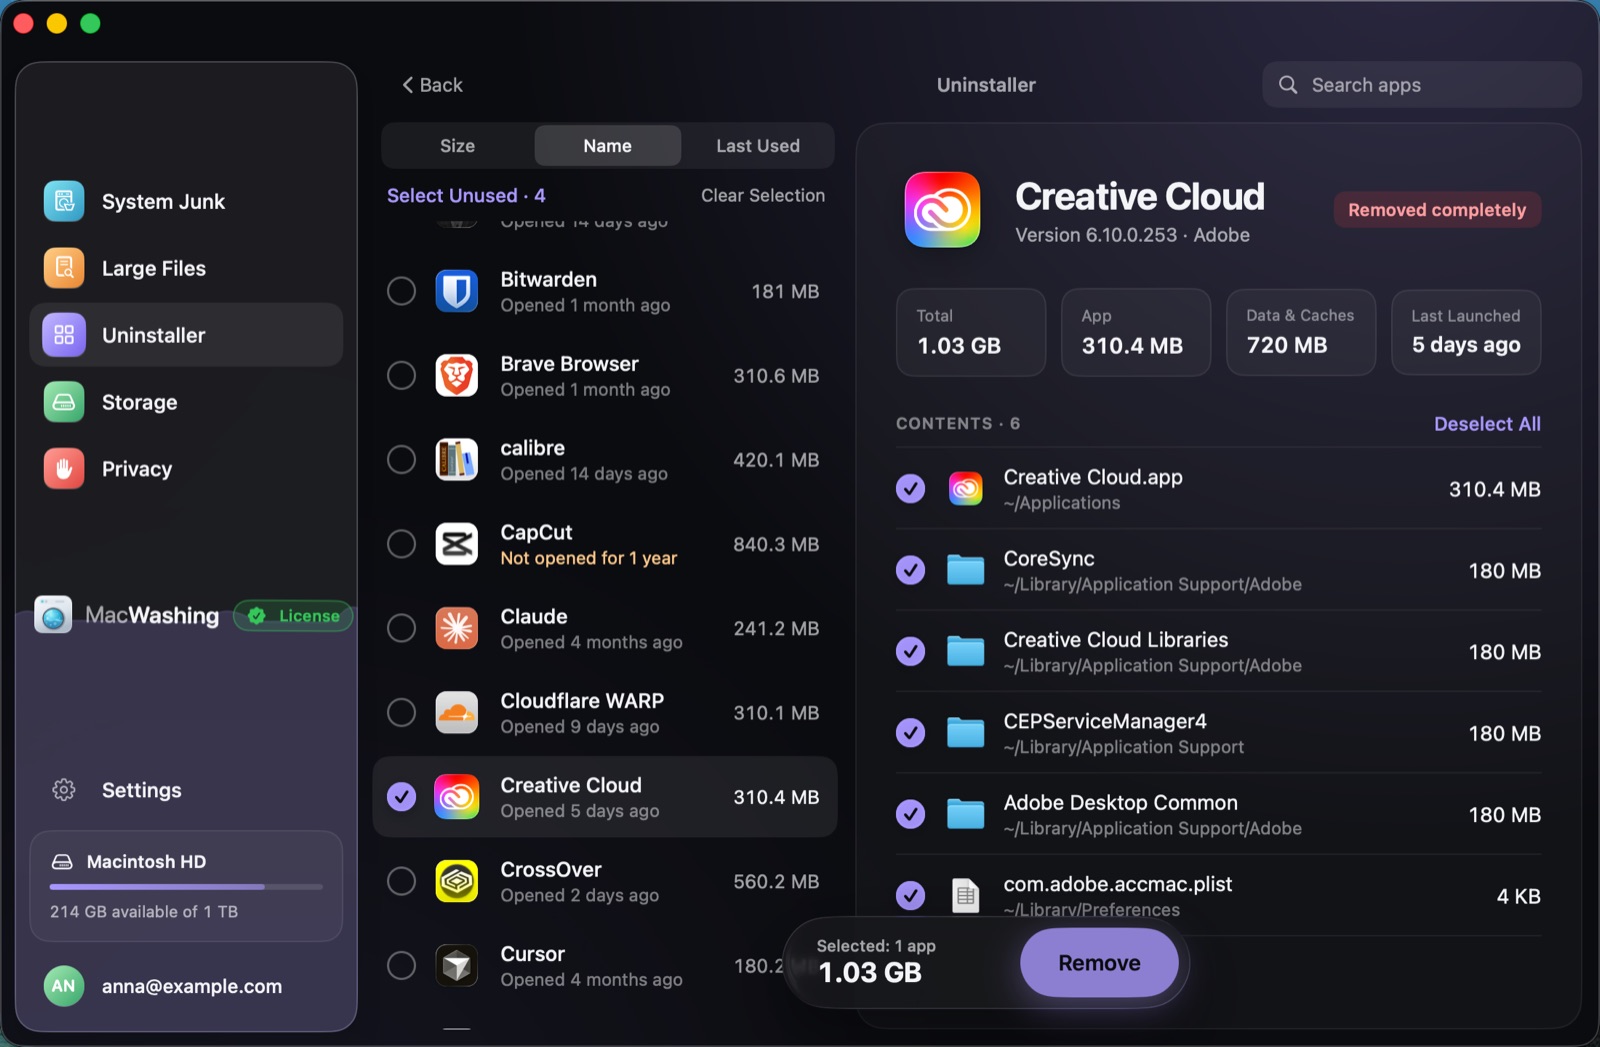Deselect the CEPServiceManager4 checkbox
The width and height of the screenshot is (1600, 1047).
click(x=910, y=733)
